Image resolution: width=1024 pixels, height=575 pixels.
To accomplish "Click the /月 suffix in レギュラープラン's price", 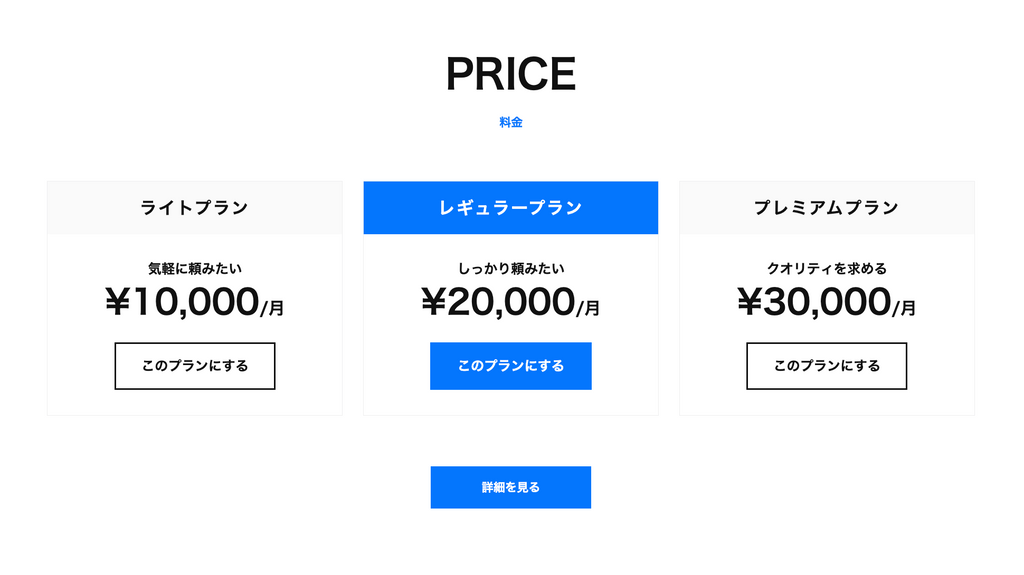I will coord(588,308).
